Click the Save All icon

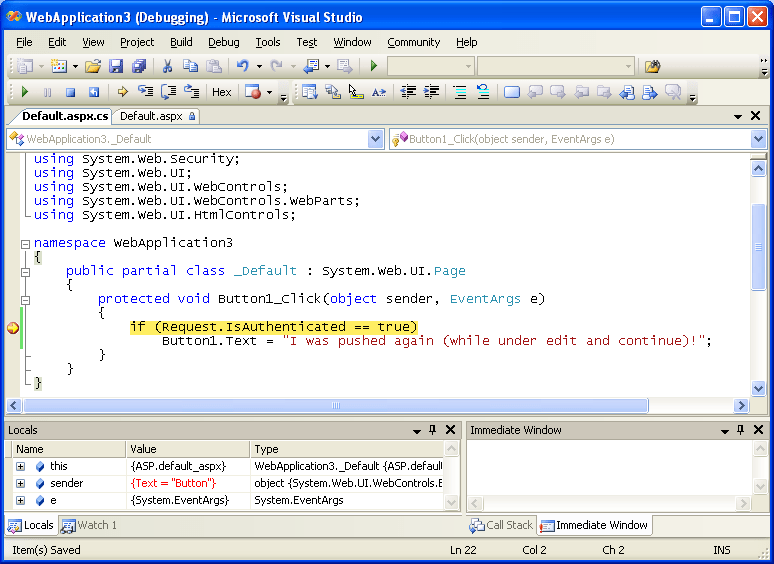(x=139, y=66)
